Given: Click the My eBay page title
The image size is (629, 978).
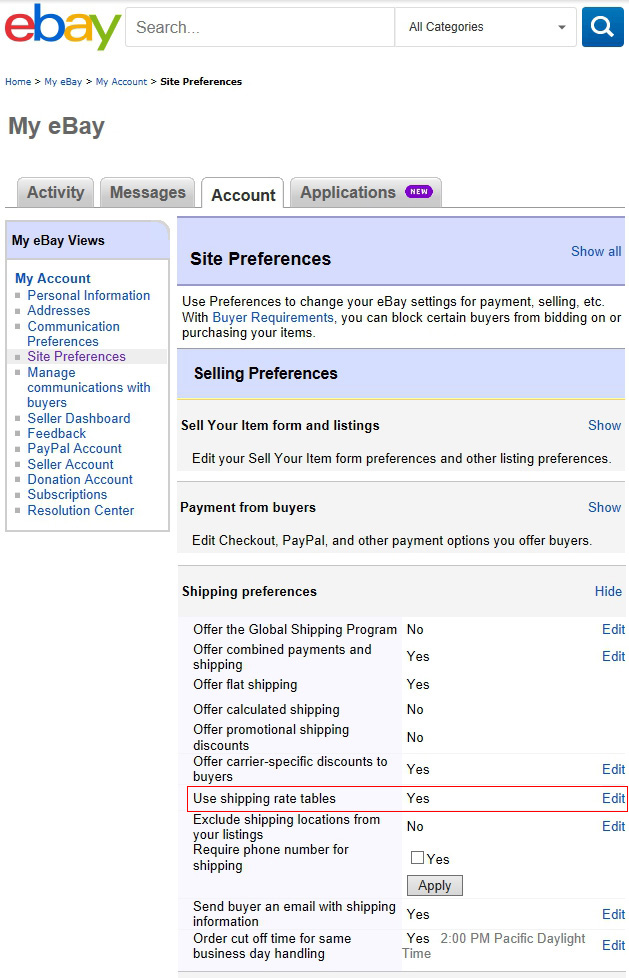Looking at the screenshot, I should 56,126.
